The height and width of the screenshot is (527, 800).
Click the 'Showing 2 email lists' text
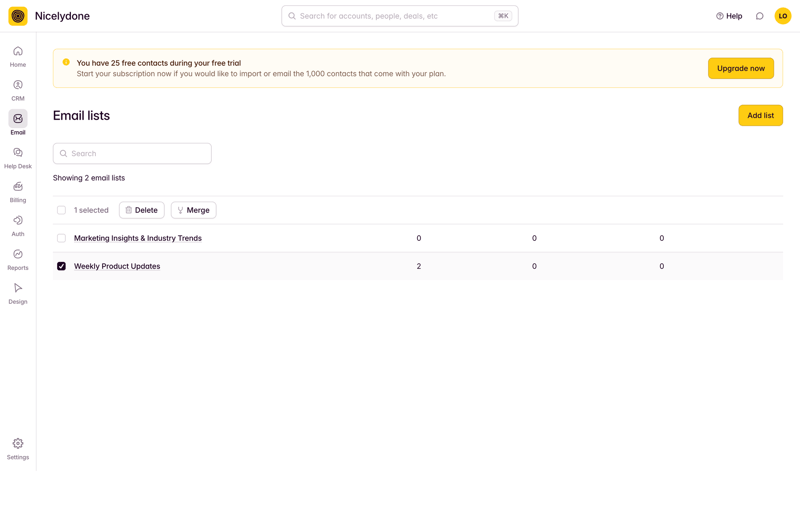tap(89, 178)
